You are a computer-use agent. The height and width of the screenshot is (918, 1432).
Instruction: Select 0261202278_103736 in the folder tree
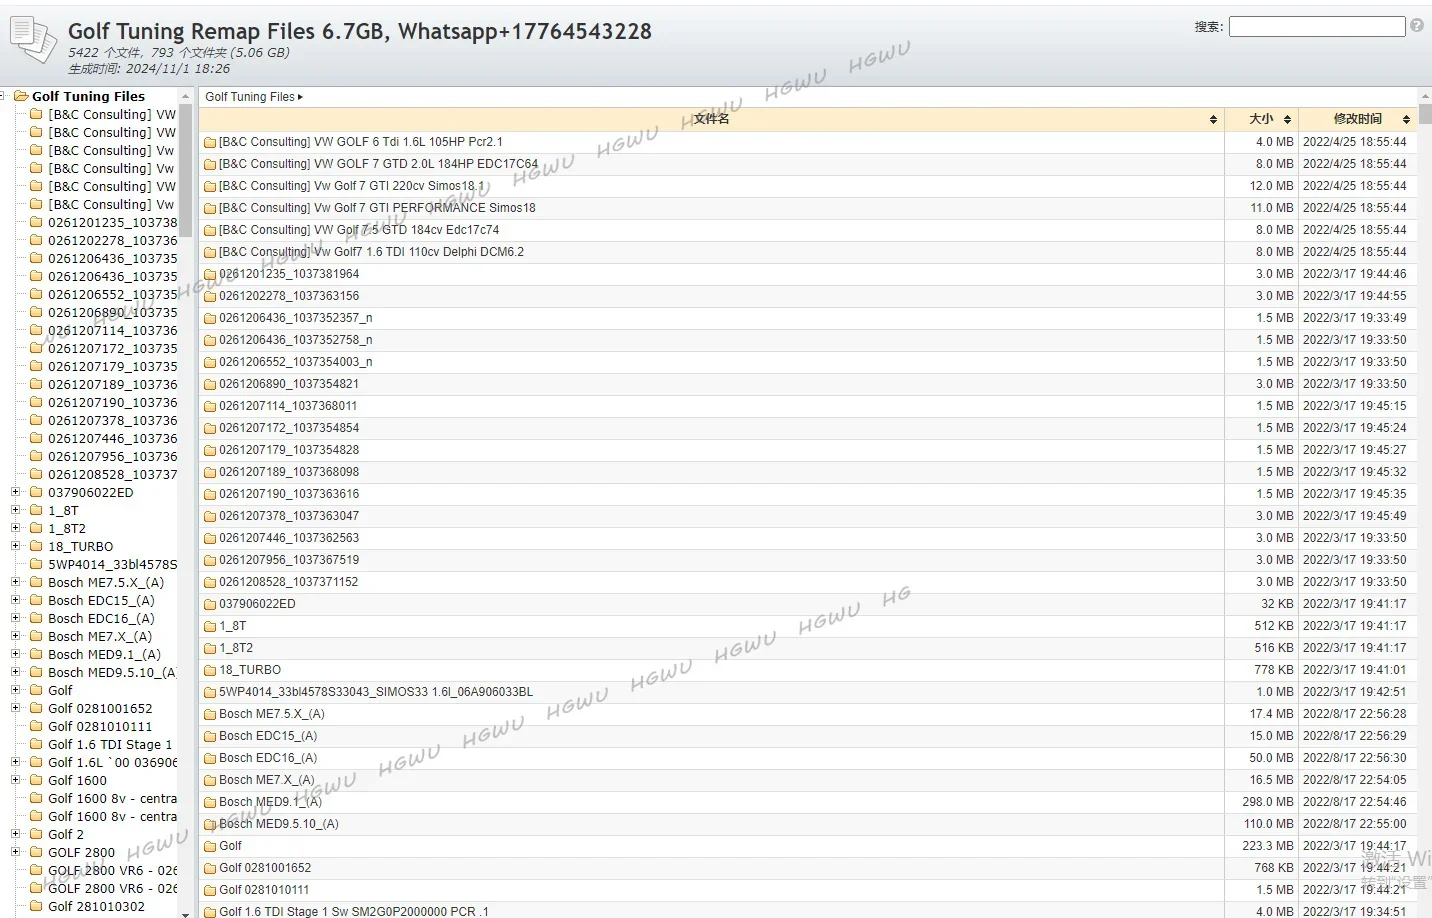tap(112, 240)
